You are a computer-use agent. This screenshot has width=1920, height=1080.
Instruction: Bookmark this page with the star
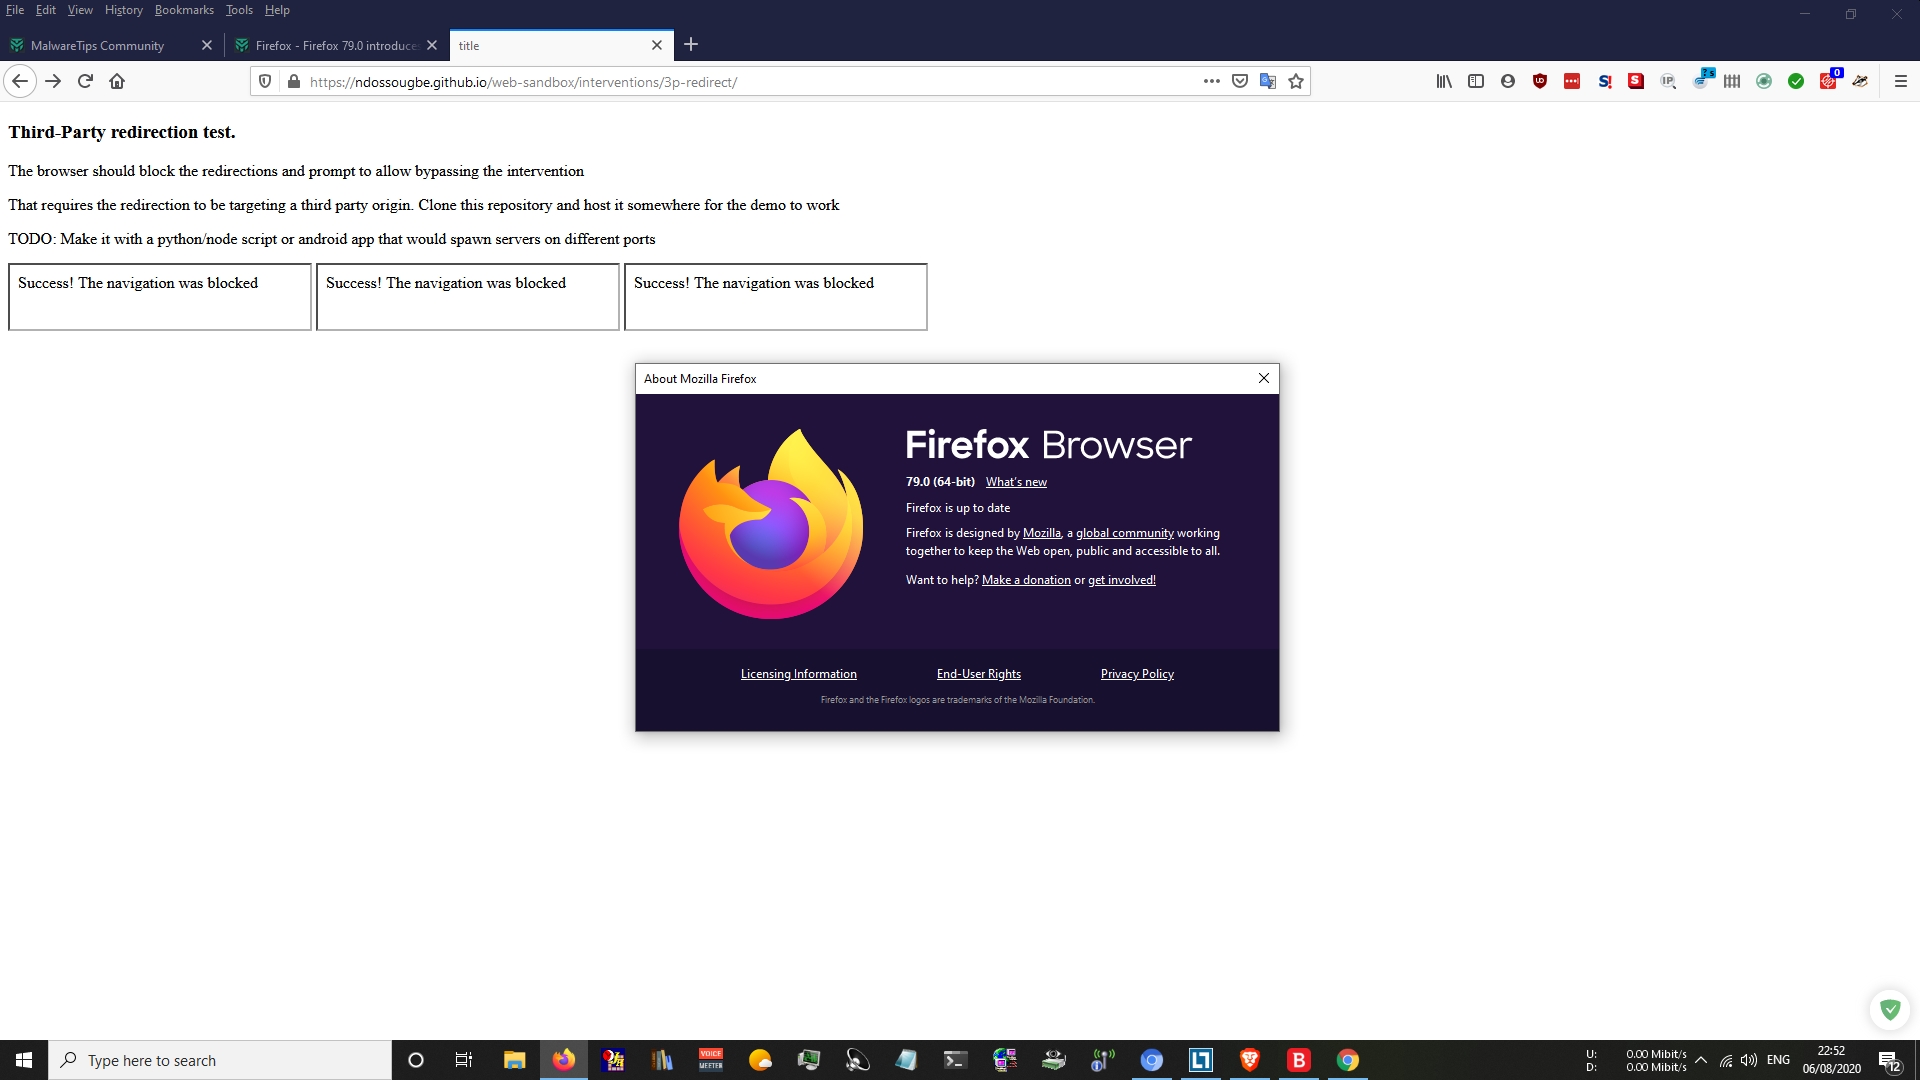pyautogui.click(x=1296, y=82)
